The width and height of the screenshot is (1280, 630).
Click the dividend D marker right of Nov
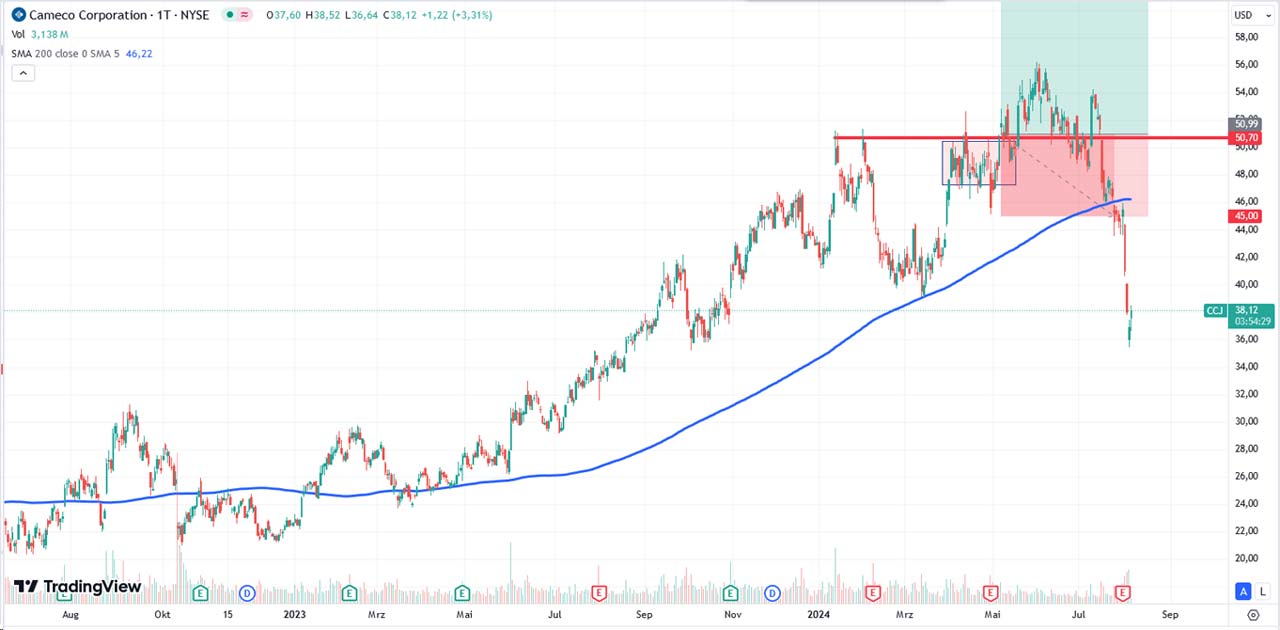(773, 593)
